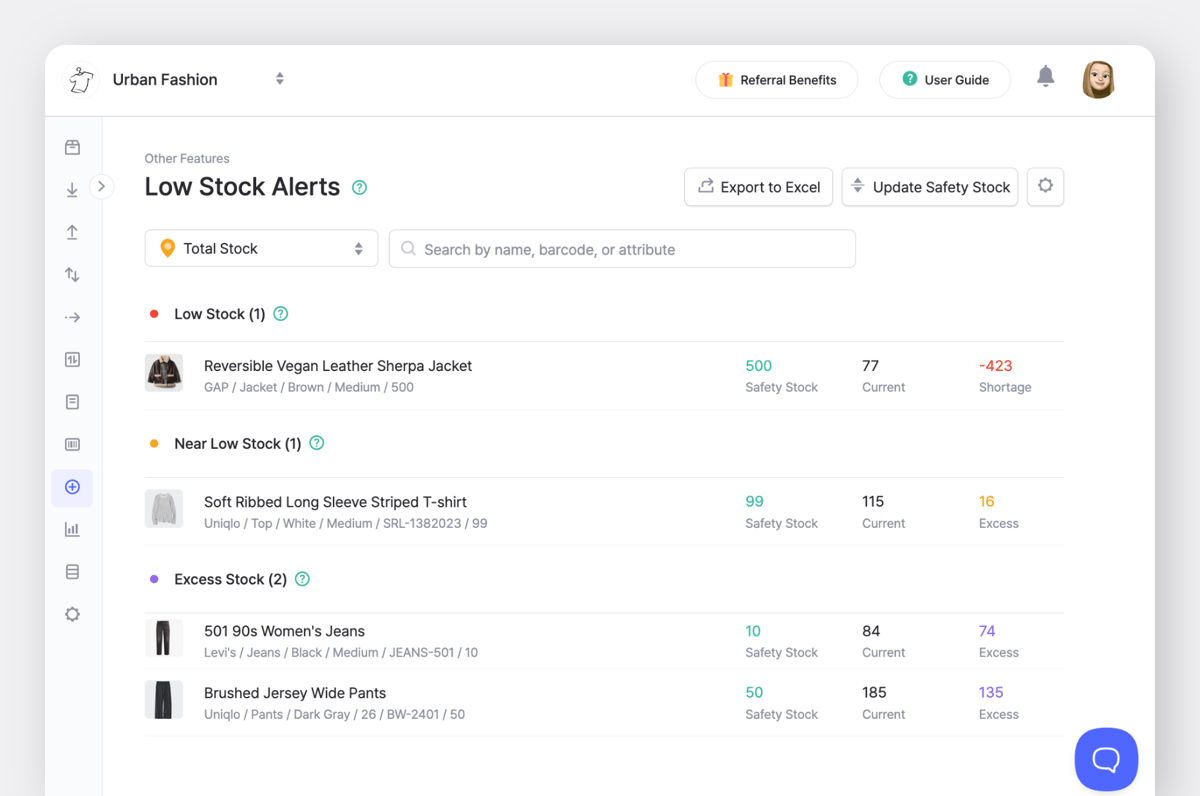Open the stock transfer arrows icon
Image resolution: width=1200 pixels, height=796 pixels.
72,274
